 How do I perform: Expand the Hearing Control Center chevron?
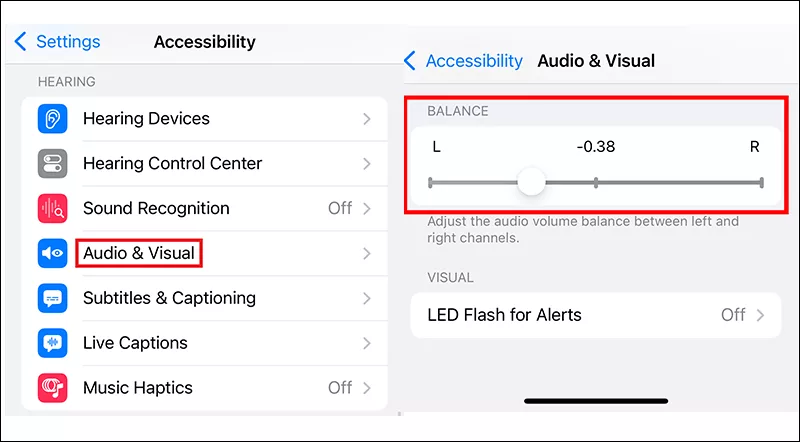(x=367, y=164)
